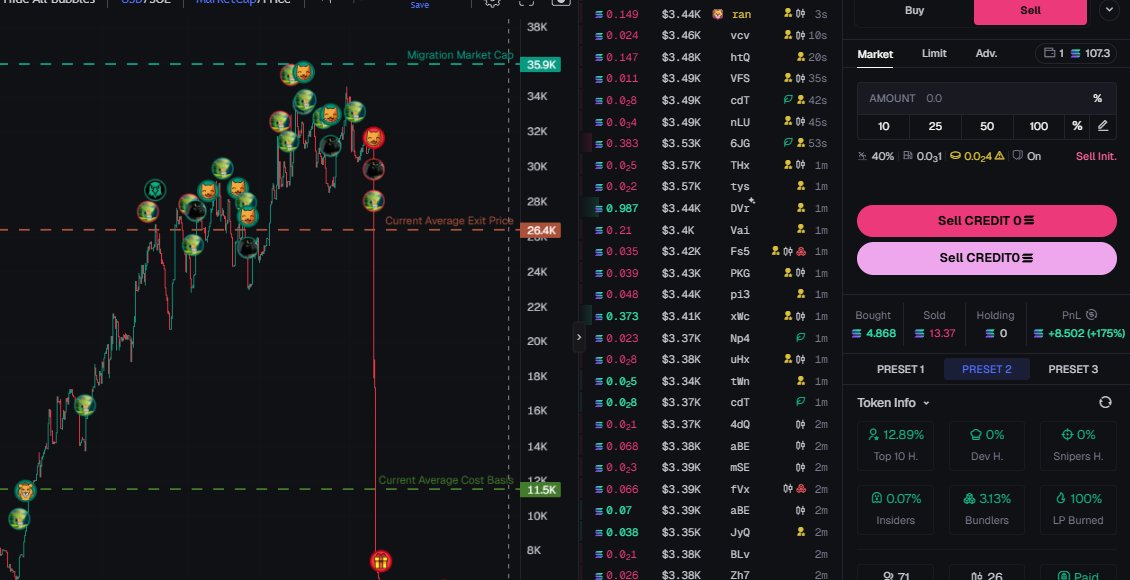Click the slippage icon showing 40%

tap(863, 156)
